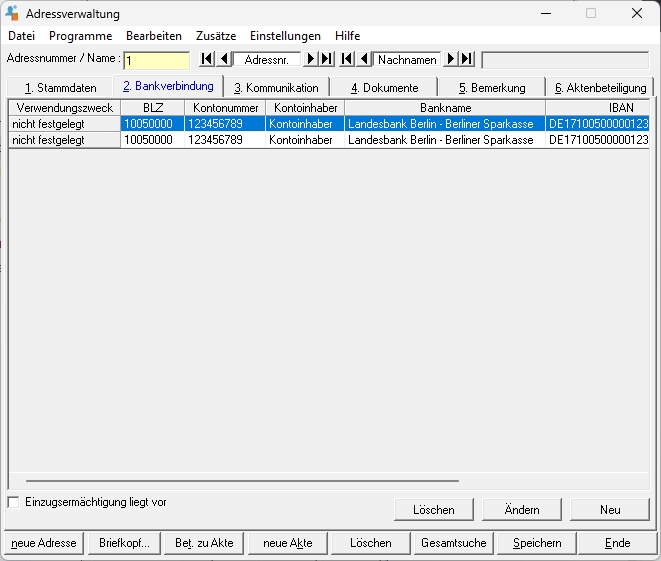The width and height of the screenshot is (661, 561).
Task: Go to next Adressnr. record
Action: click(310, 60)
